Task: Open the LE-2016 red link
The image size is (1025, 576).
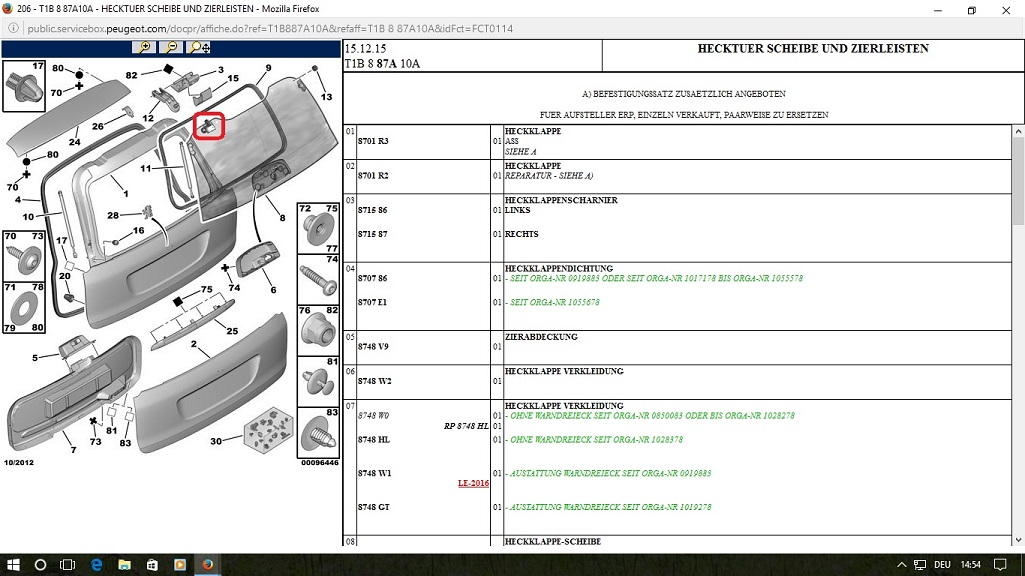Action: (473, 483)
